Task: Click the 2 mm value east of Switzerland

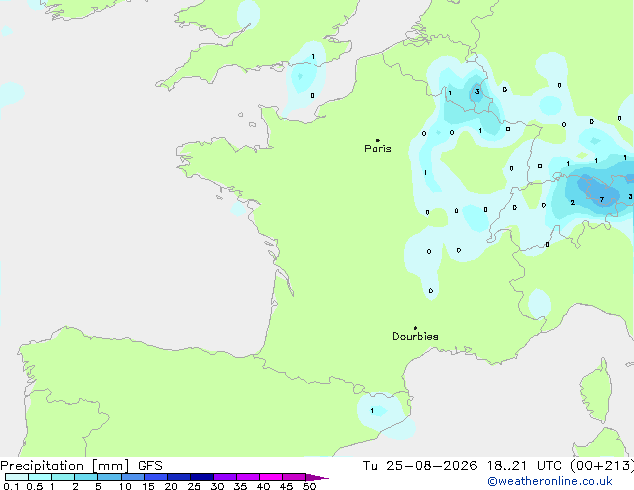Action: click(x=573, y=202)
